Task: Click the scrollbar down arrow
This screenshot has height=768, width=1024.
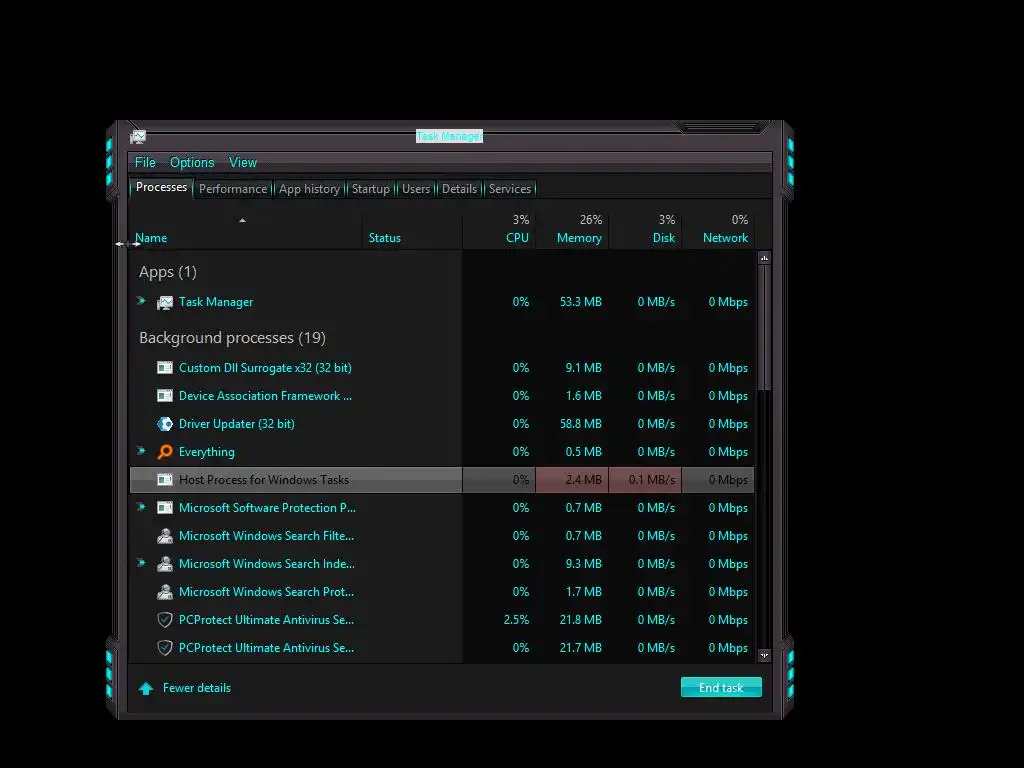Action: pyautogui.click(x=764, y=655)
